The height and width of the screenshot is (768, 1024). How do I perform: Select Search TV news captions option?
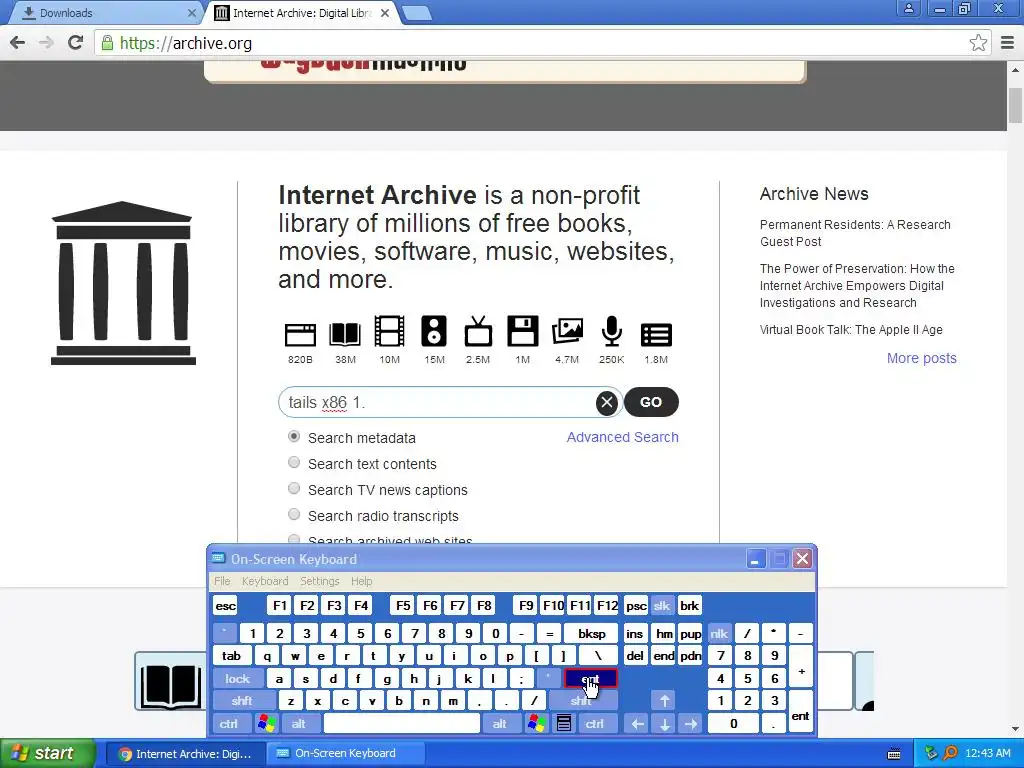[294, 488]
